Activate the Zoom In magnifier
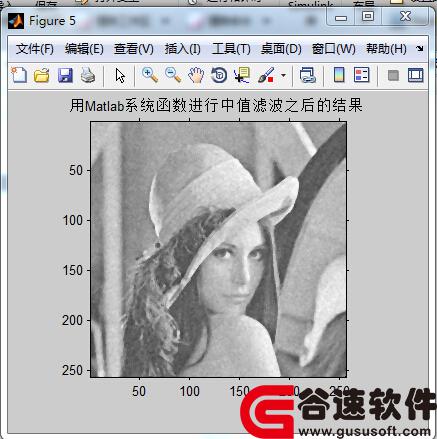 (150, 75)
